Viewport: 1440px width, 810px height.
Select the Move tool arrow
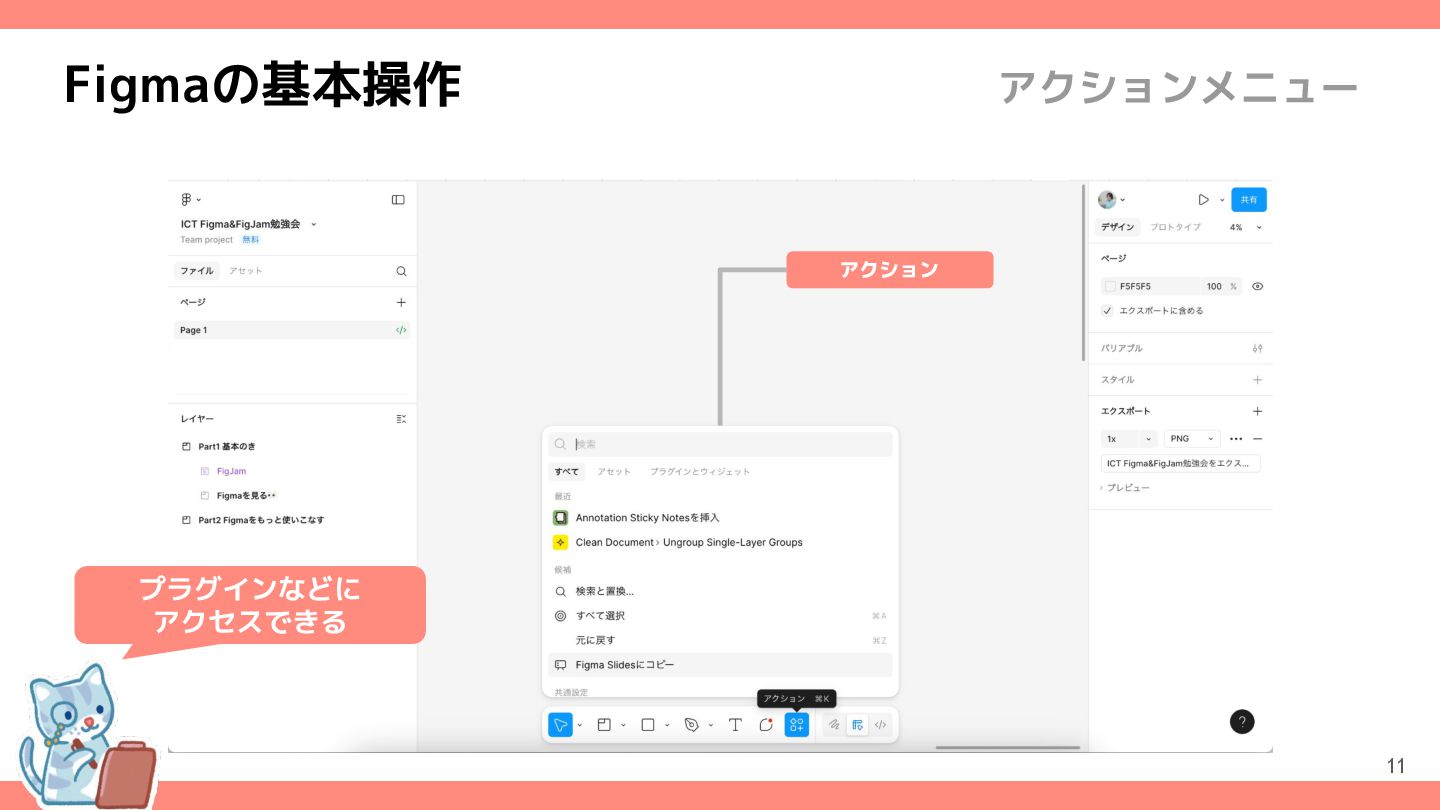point(561,725)
